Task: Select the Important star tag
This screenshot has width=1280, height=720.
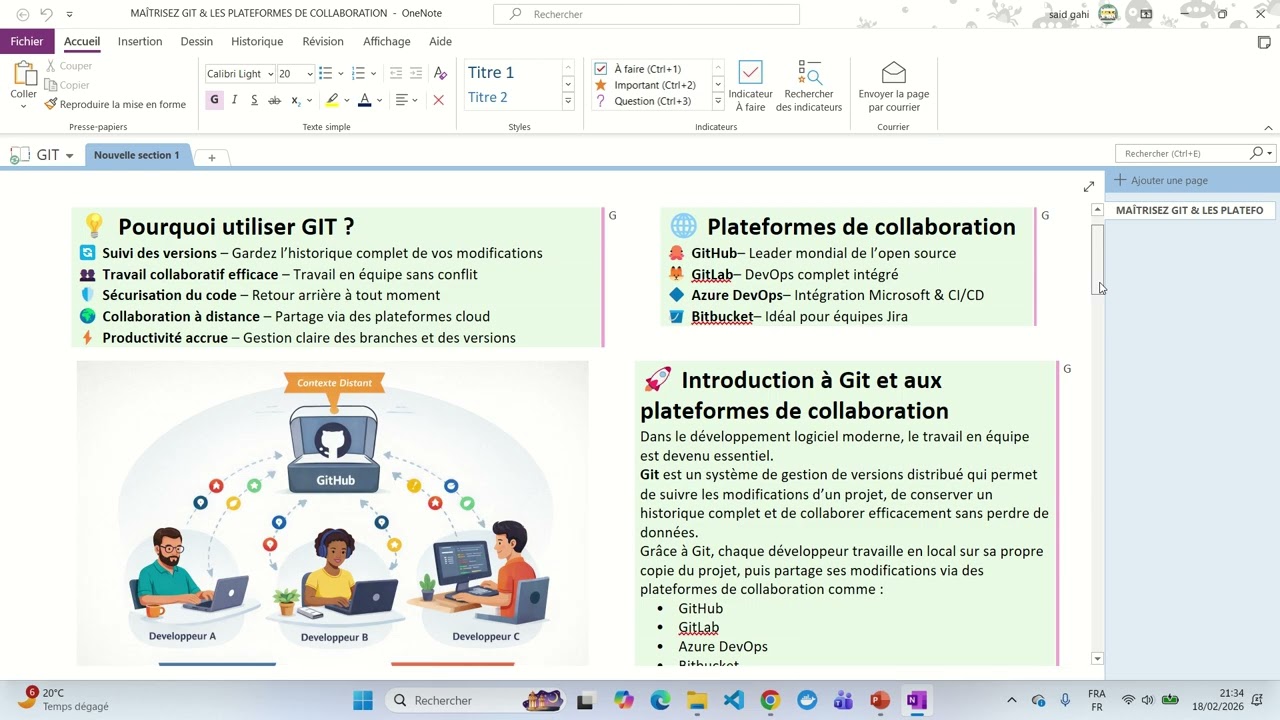Action: tap(646, 85)
